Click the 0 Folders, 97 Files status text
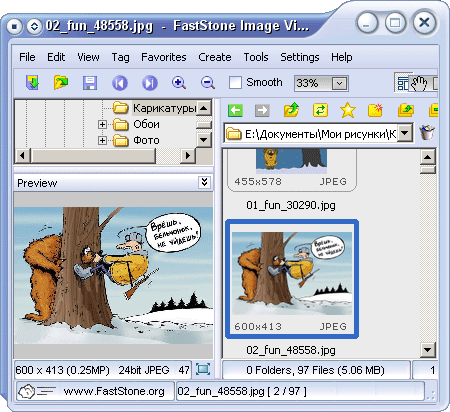The height and width of the screenshot is (412, 450). click(x=315, y=370)
